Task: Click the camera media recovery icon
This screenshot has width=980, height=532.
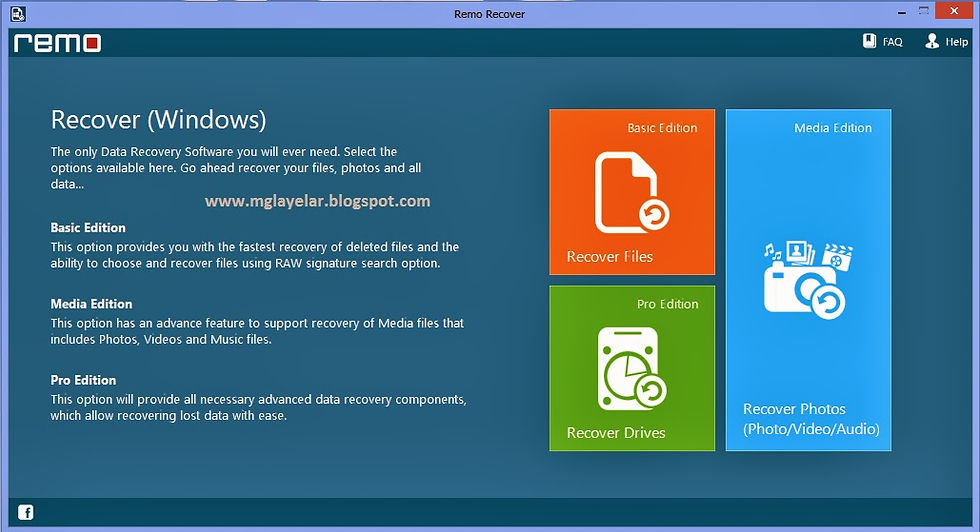Action: (x=808, y=279)
